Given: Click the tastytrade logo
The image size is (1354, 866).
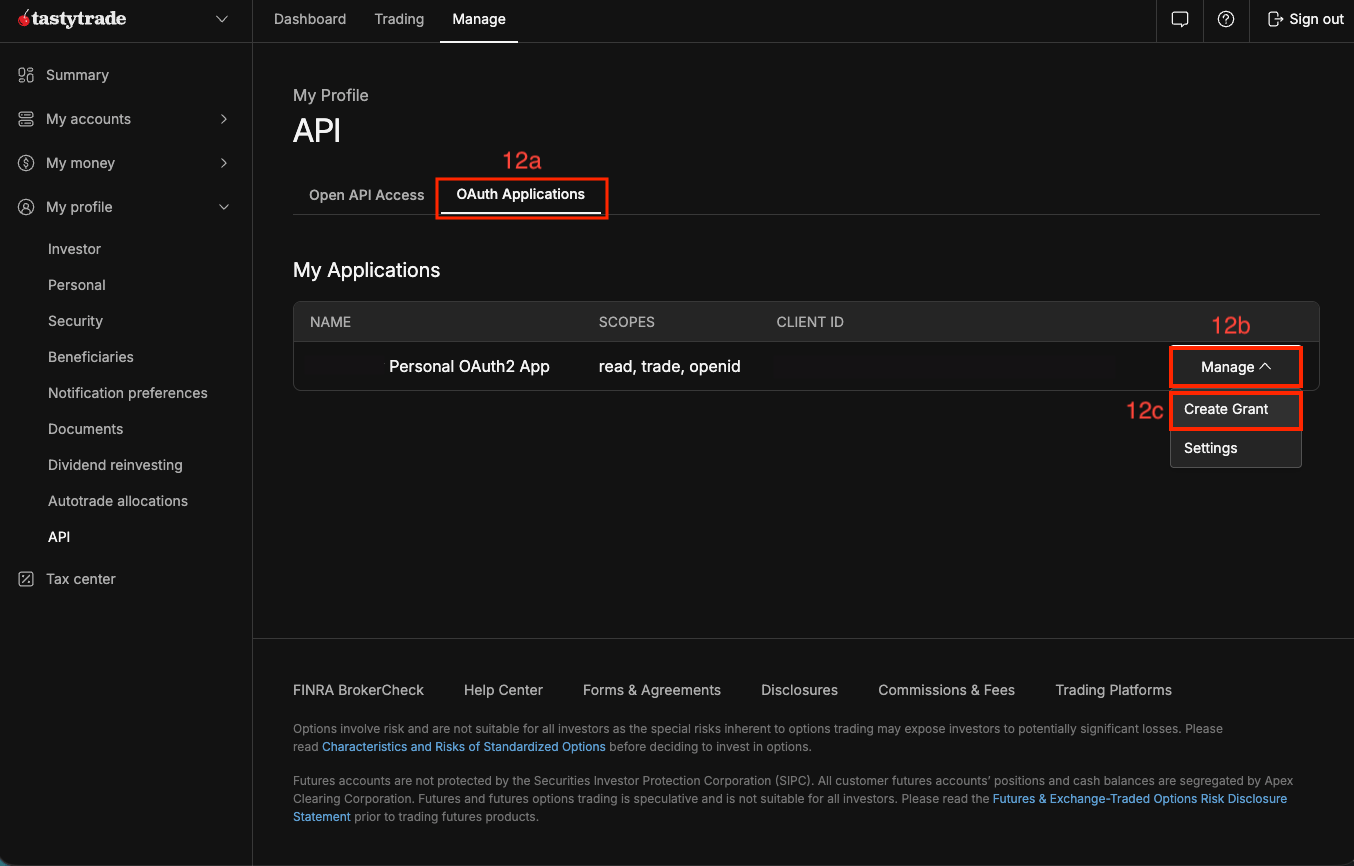Looking at the screenshot, I should point(72,19).
